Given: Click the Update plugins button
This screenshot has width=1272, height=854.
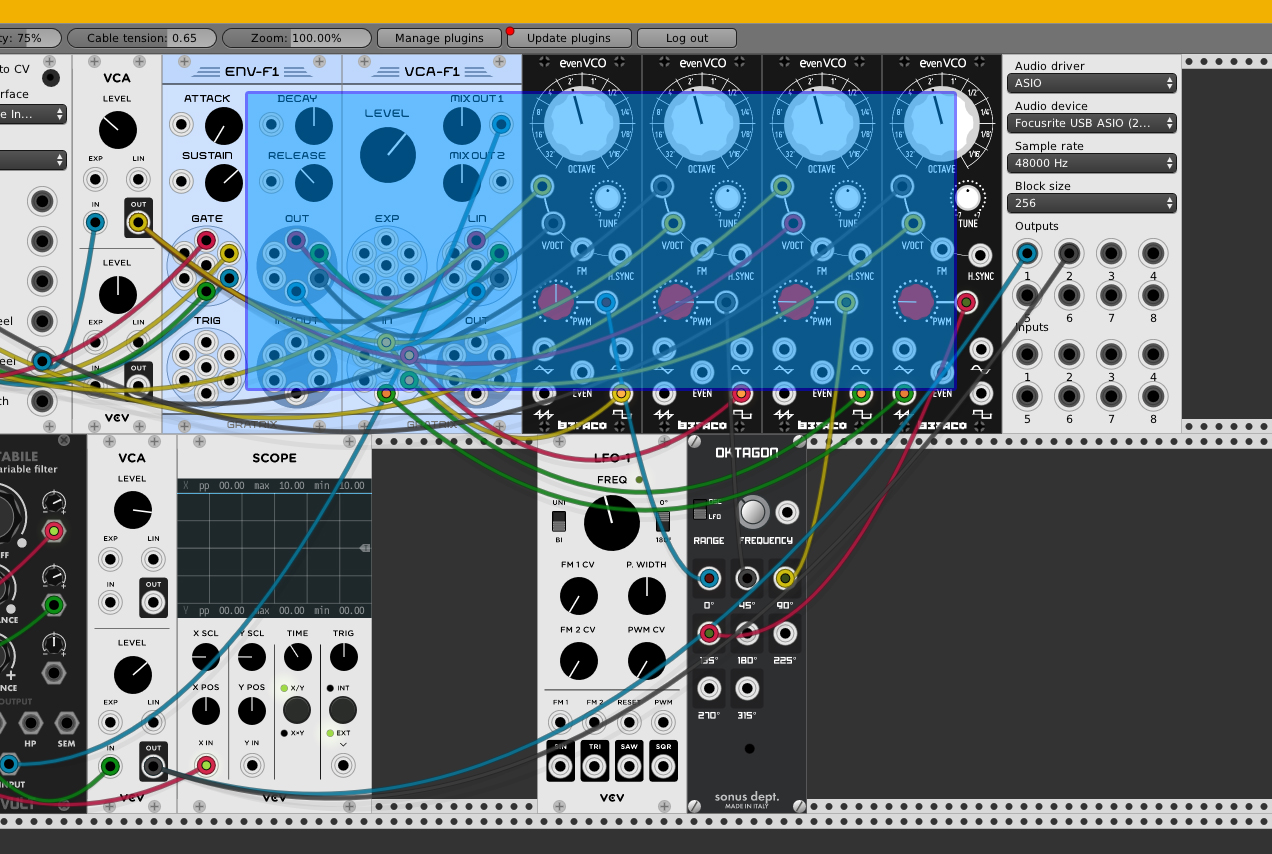Looking at the screenshot, I should pyautogui.click(x=569, y=38).
